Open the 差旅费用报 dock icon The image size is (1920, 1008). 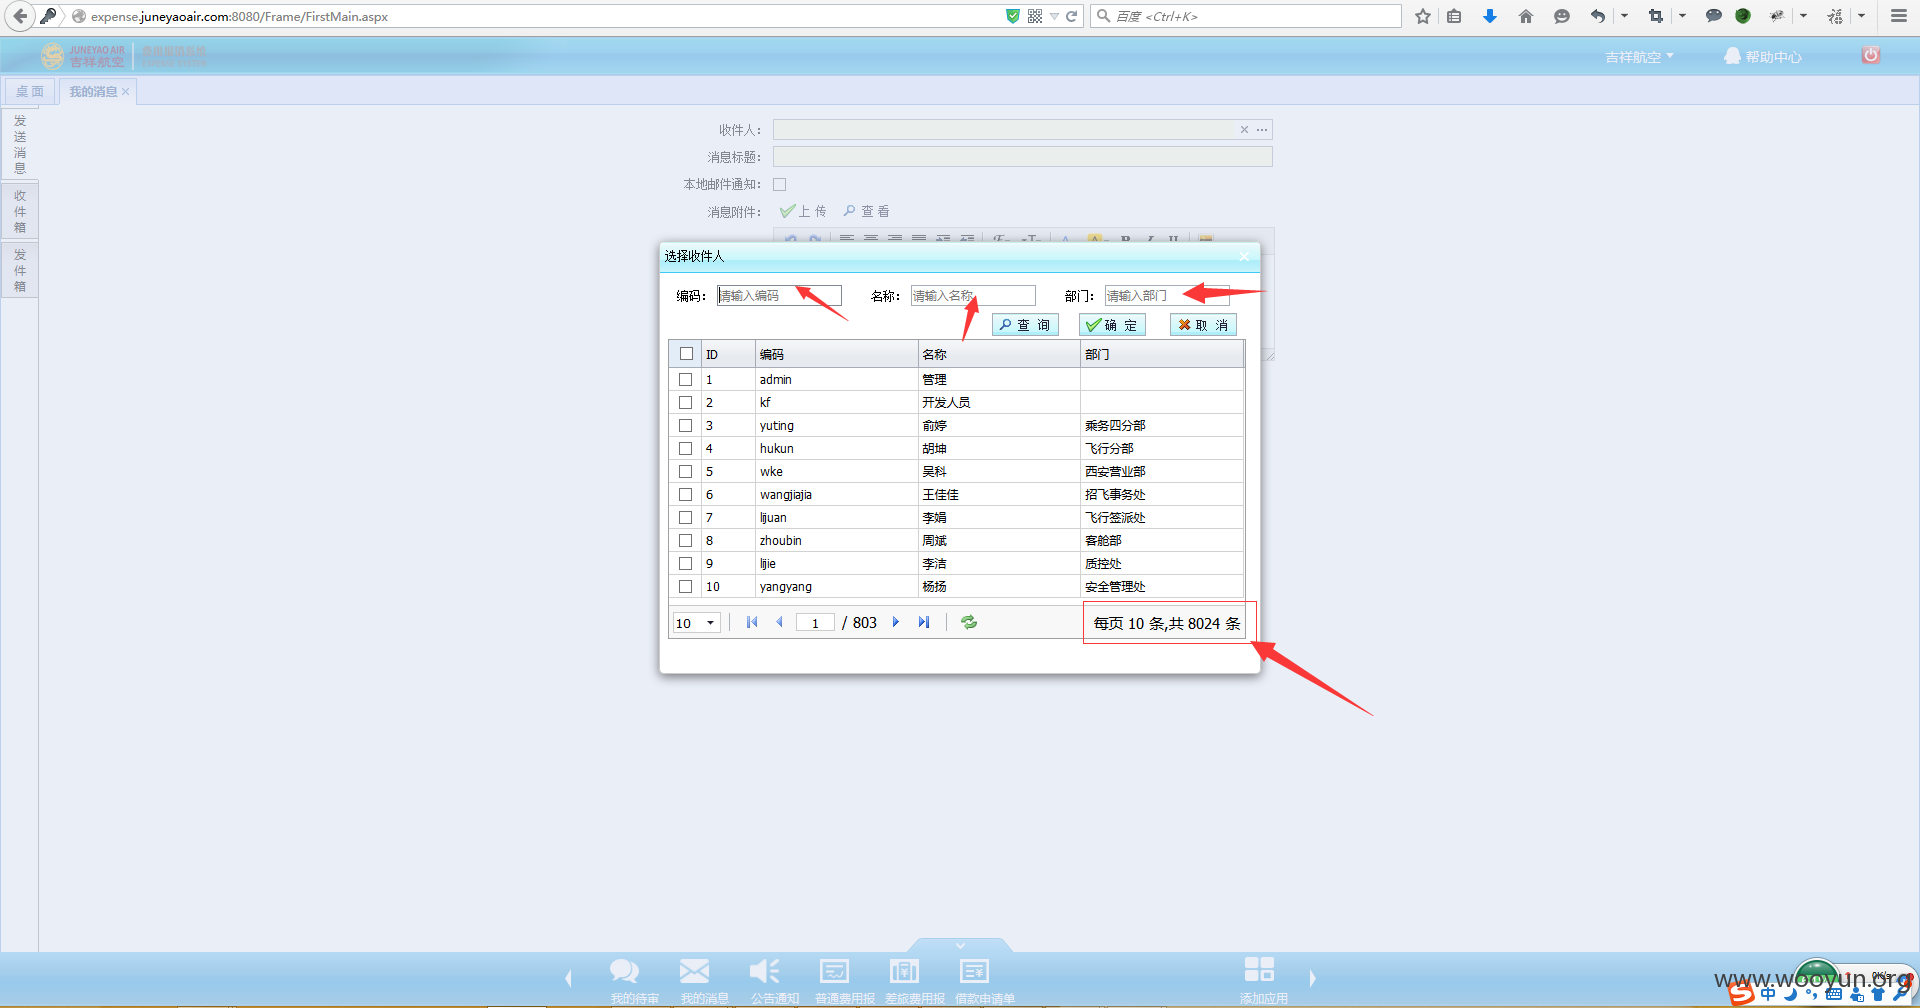pos(904,971)
